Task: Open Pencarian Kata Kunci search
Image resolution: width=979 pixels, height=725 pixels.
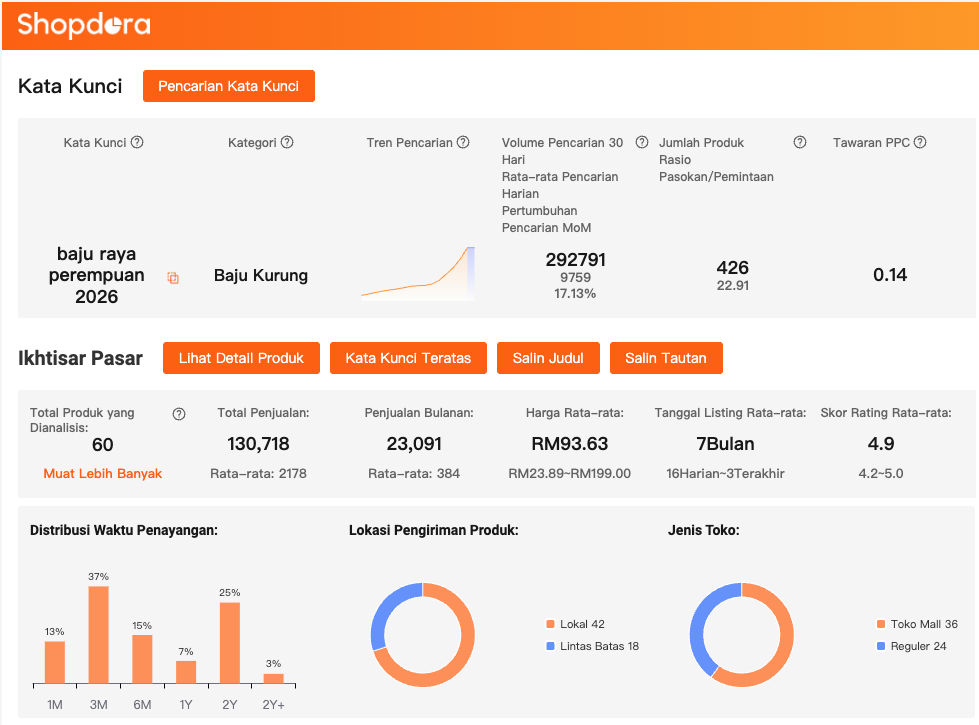Action: pyautogui.click(x=229, y=86)
